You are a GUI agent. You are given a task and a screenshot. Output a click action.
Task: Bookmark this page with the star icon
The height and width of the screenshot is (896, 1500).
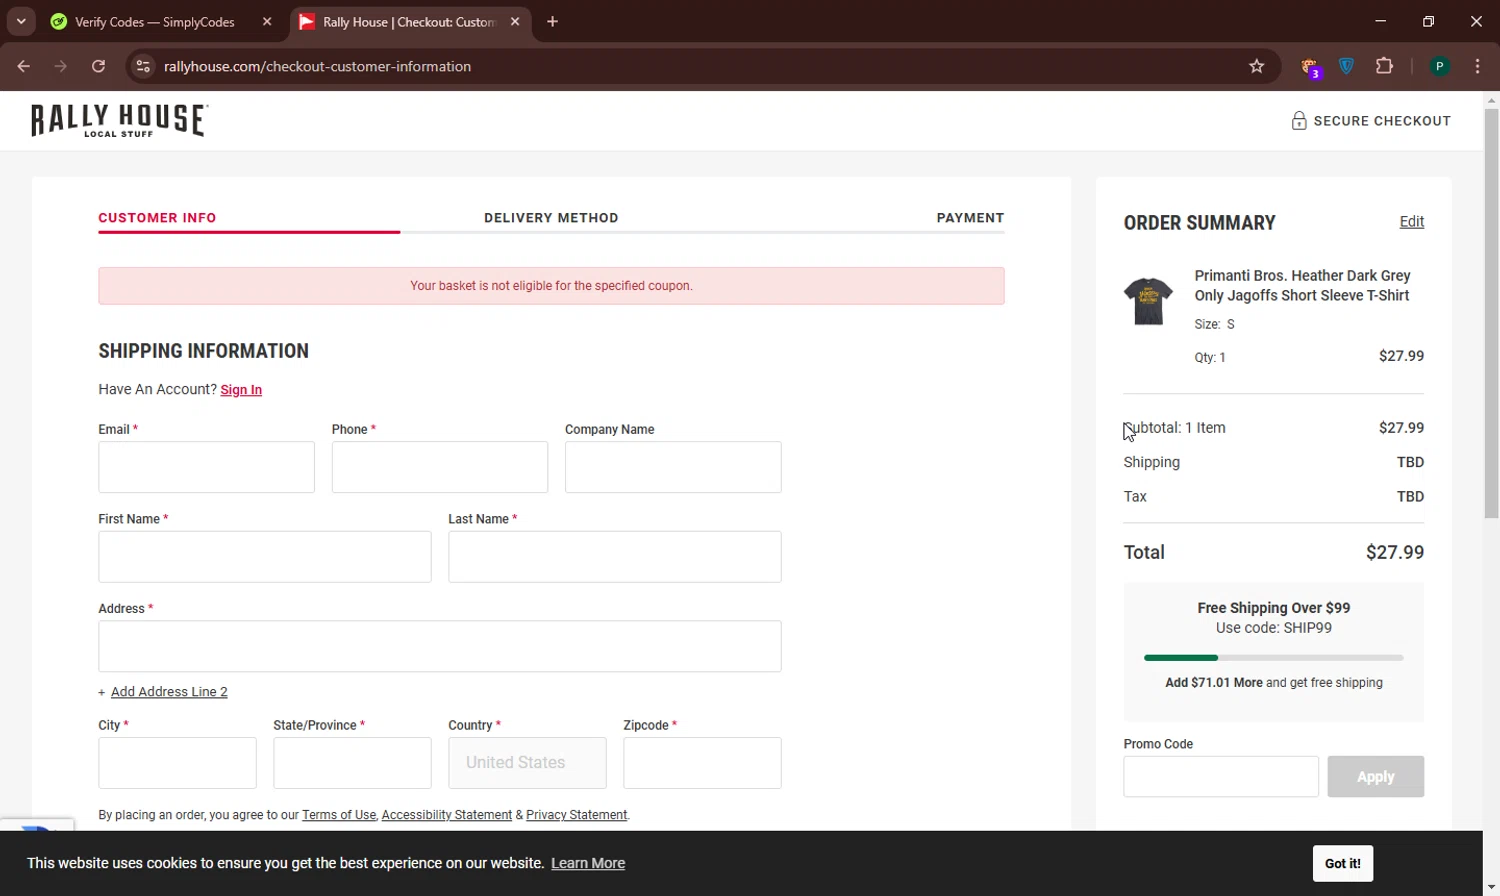click(1257, 66)
